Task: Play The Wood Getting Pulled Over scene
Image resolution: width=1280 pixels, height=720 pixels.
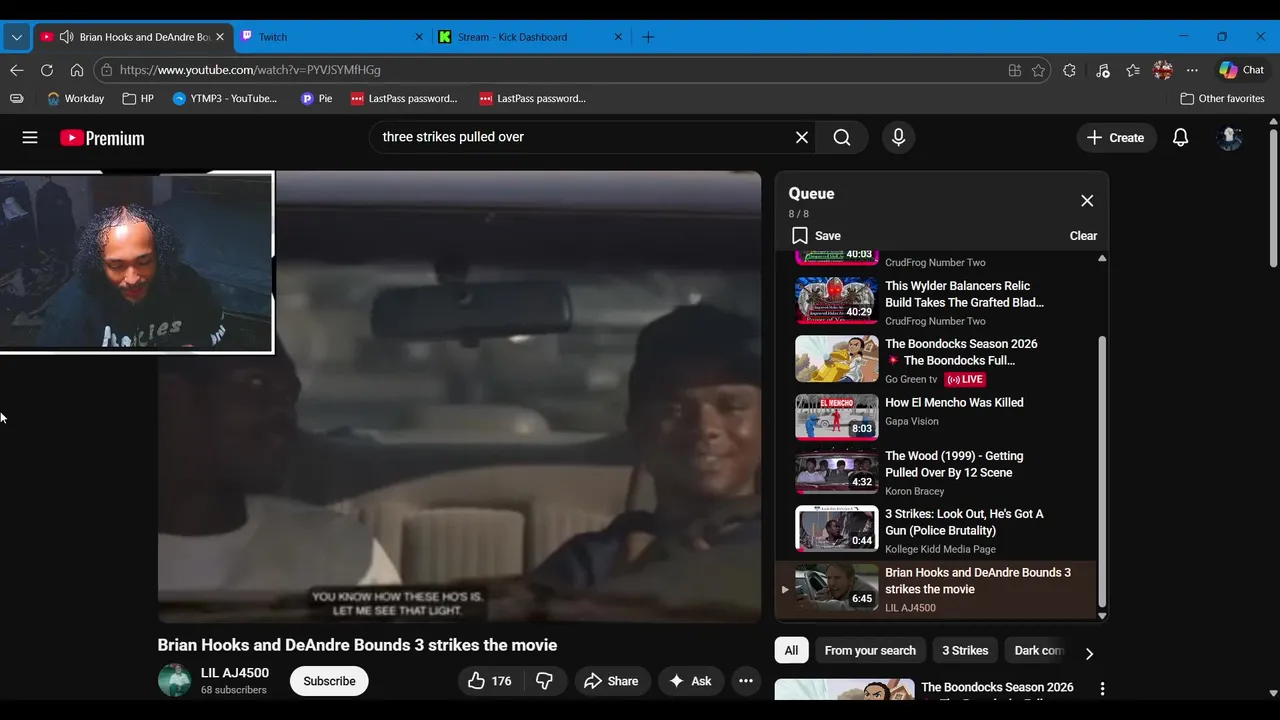Action: pos(935,472)
